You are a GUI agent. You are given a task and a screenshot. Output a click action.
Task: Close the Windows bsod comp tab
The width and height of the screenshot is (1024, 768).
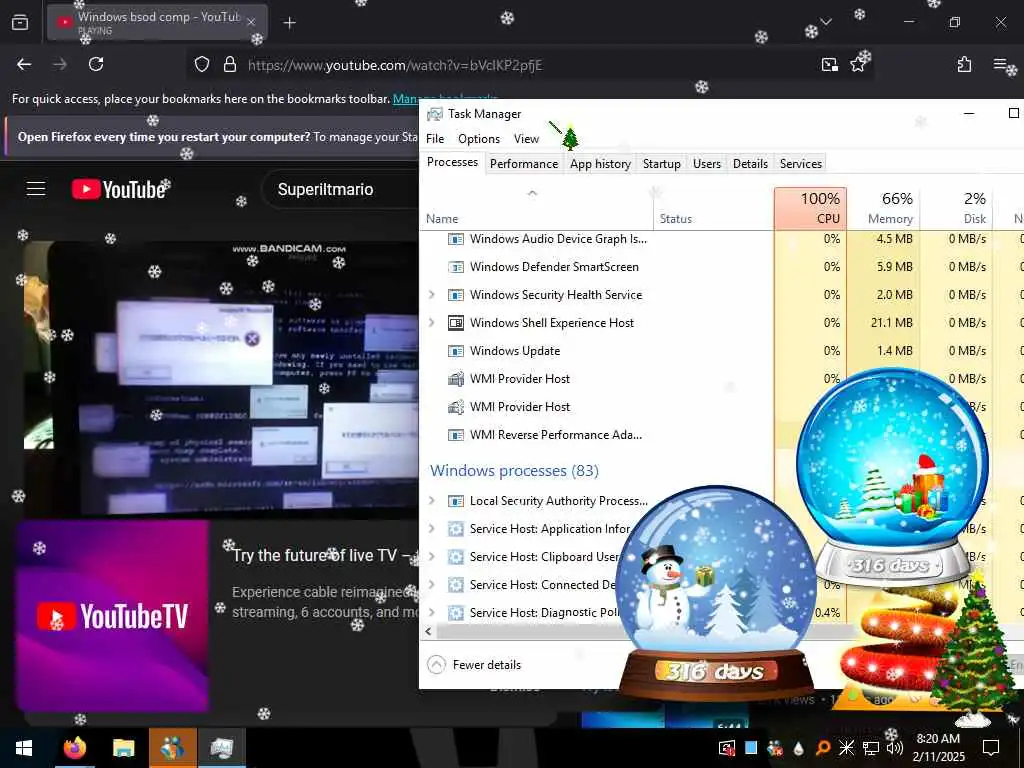(x=251, y=22)
